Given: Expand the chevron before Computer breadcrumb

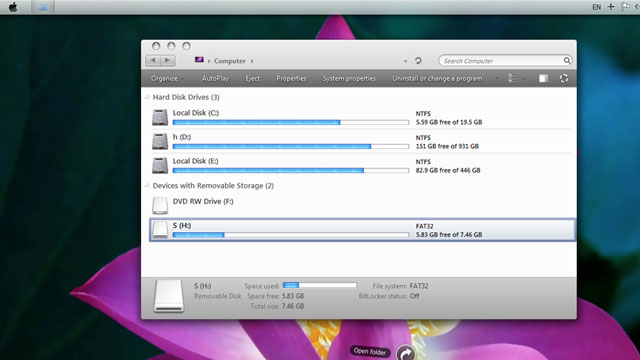Looking at the screenshot, I should point(209,61).
